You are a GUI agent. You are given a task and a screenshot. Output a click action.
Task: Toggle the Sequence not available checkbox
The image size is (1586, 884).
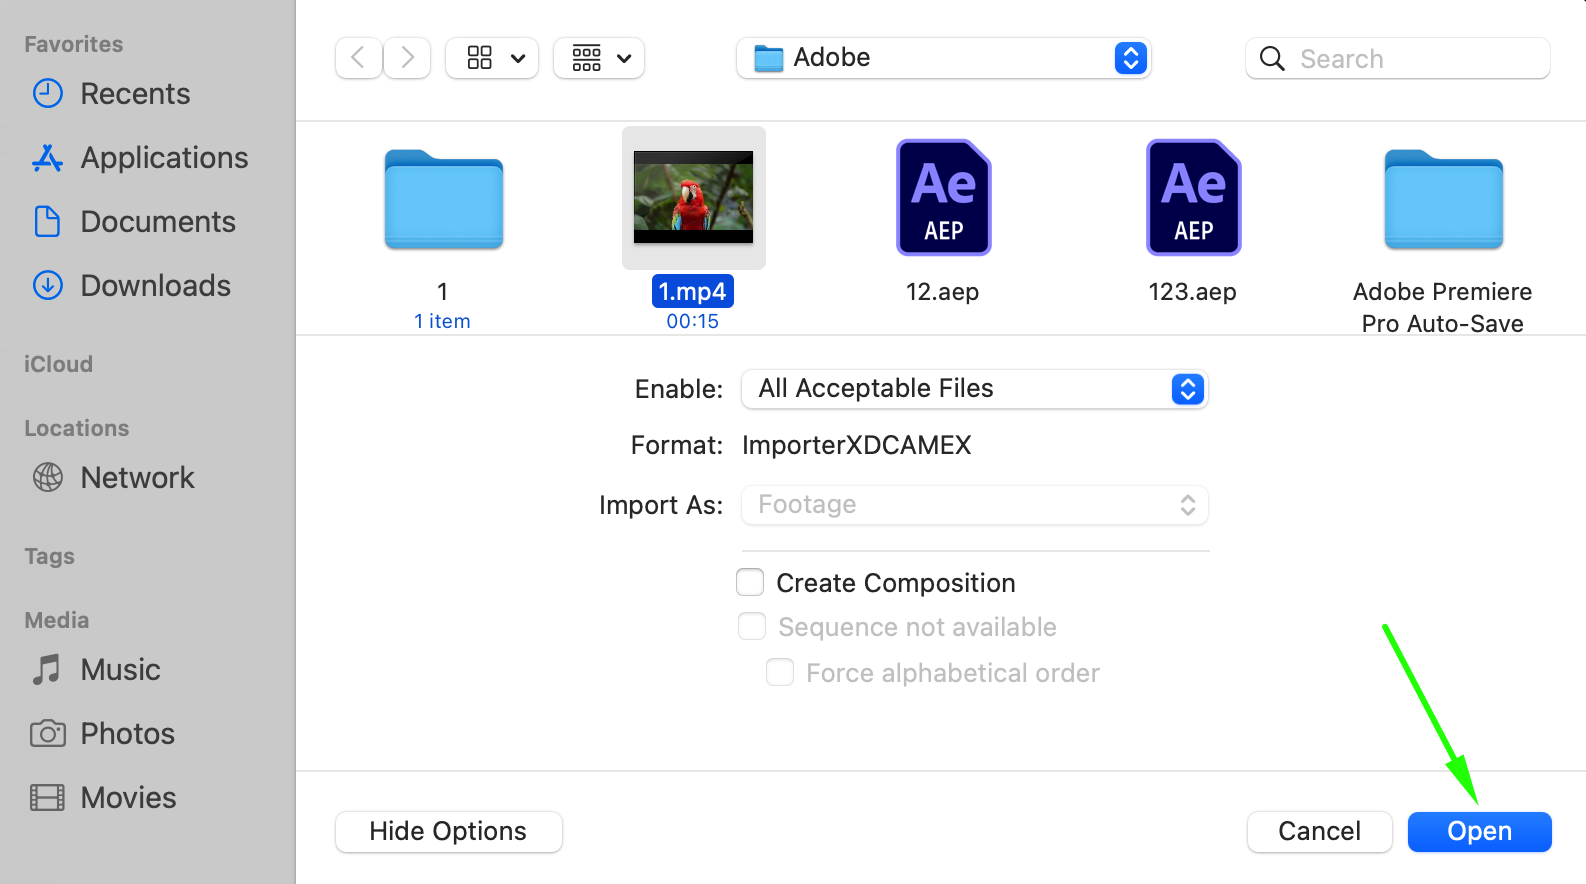pyautogui.click(x=752, y=627)
